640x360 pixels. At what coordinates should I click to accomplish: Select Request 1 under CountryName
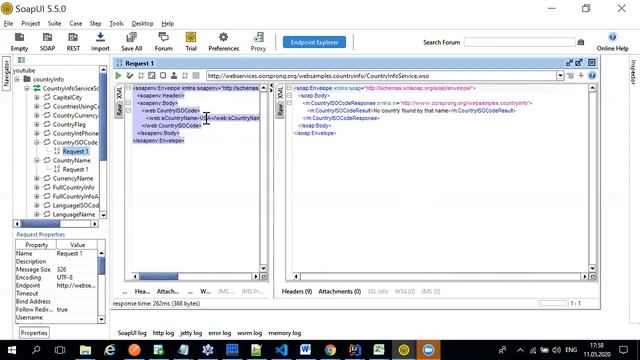[x=75, y=169]
